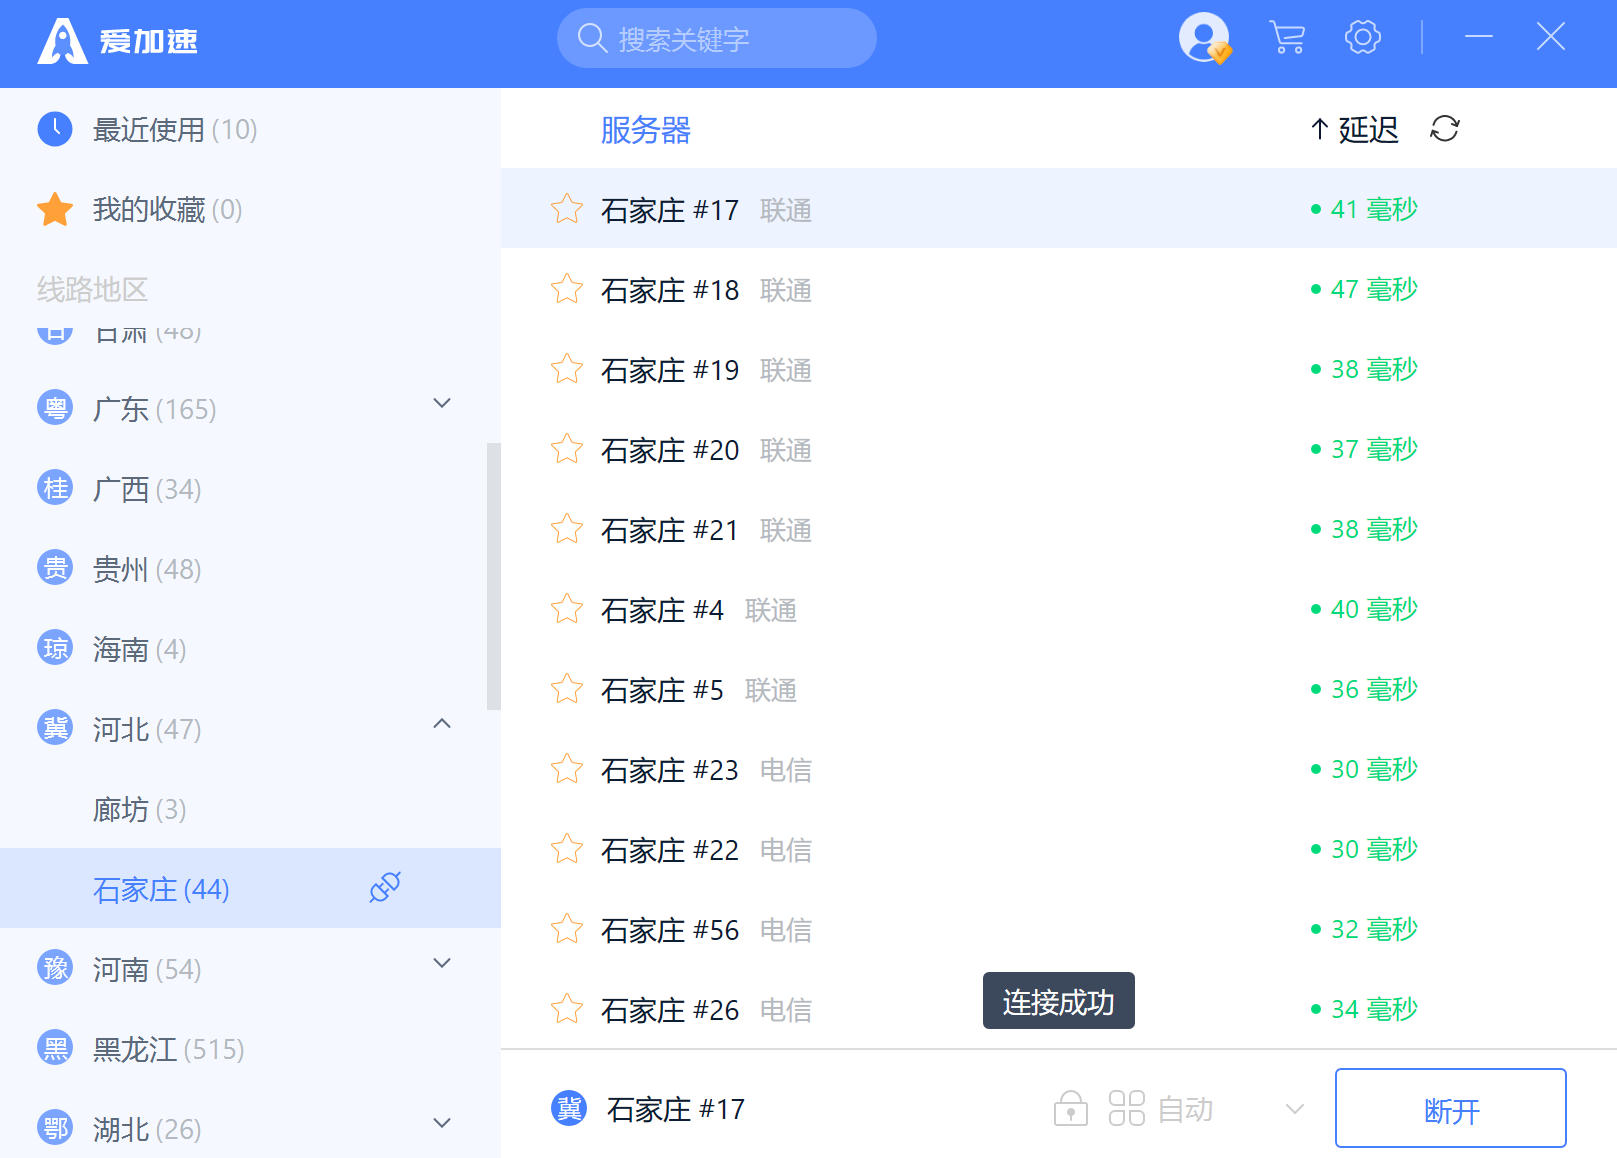Image resolution: width=1617 pixels, height=1158 pixels.
Task: Open settings via gear icon
Action: tap(1362, 38)
